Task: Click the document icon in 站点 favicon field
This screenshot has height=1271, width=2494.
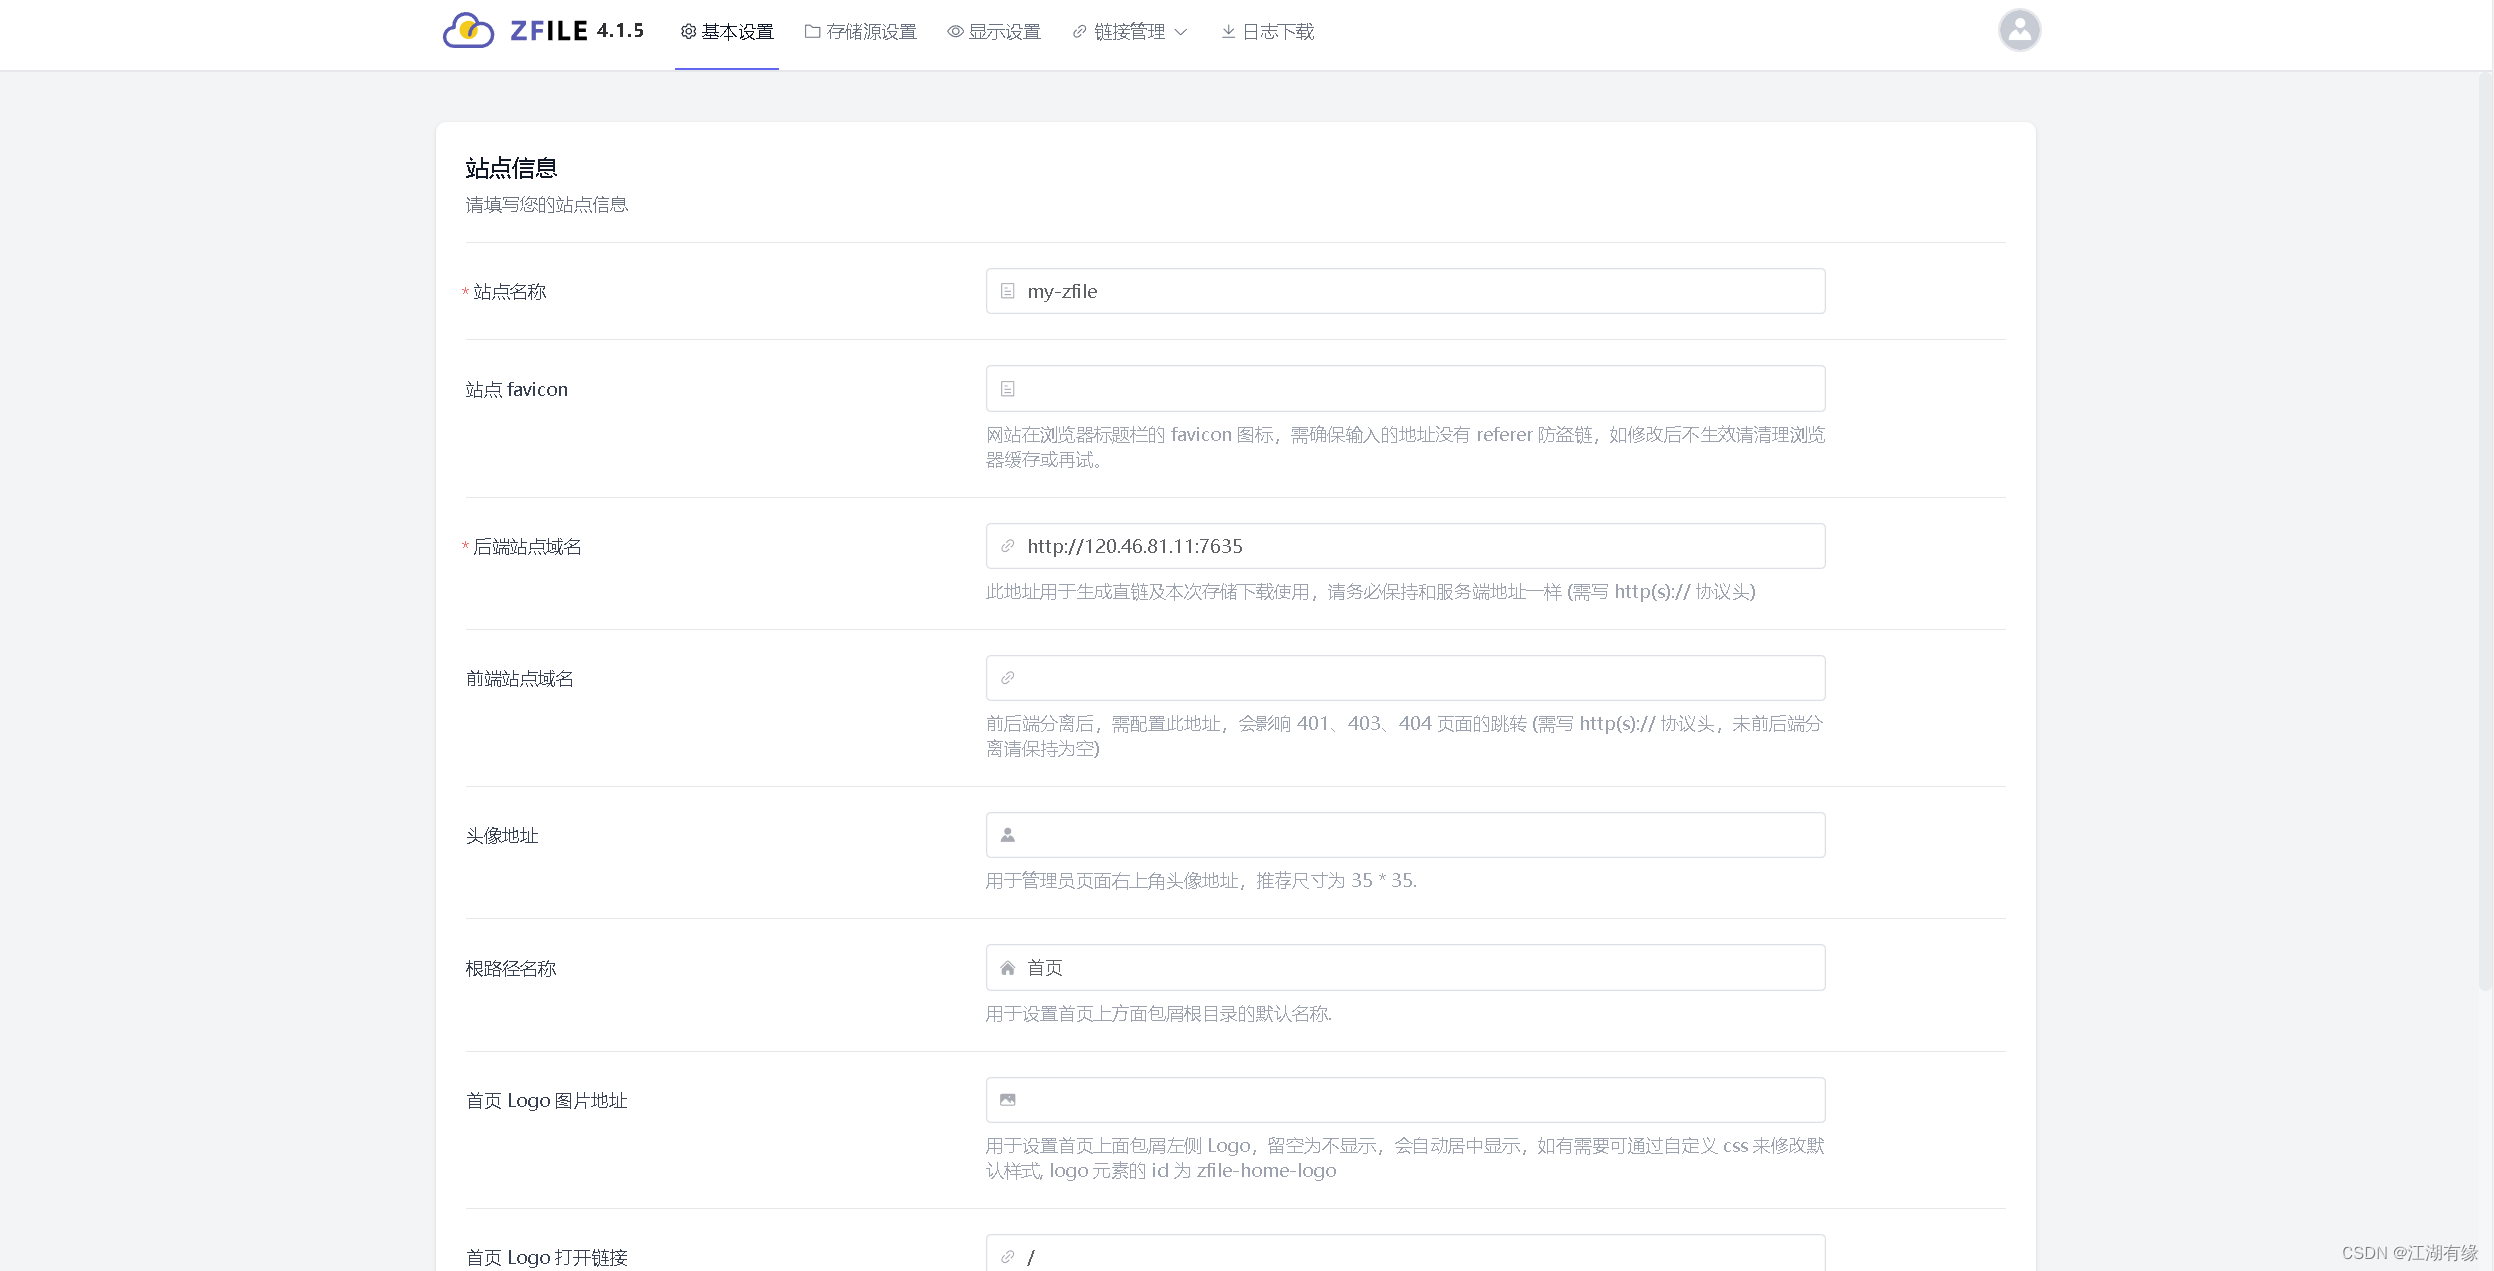Action: tap(1007, 388)
